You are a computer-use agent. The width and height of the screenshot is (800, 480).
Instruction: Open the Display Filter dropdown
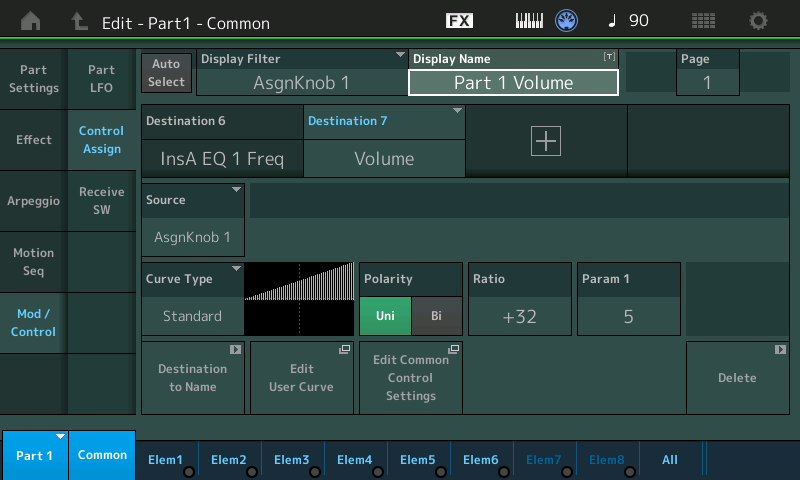coord(302,73)
